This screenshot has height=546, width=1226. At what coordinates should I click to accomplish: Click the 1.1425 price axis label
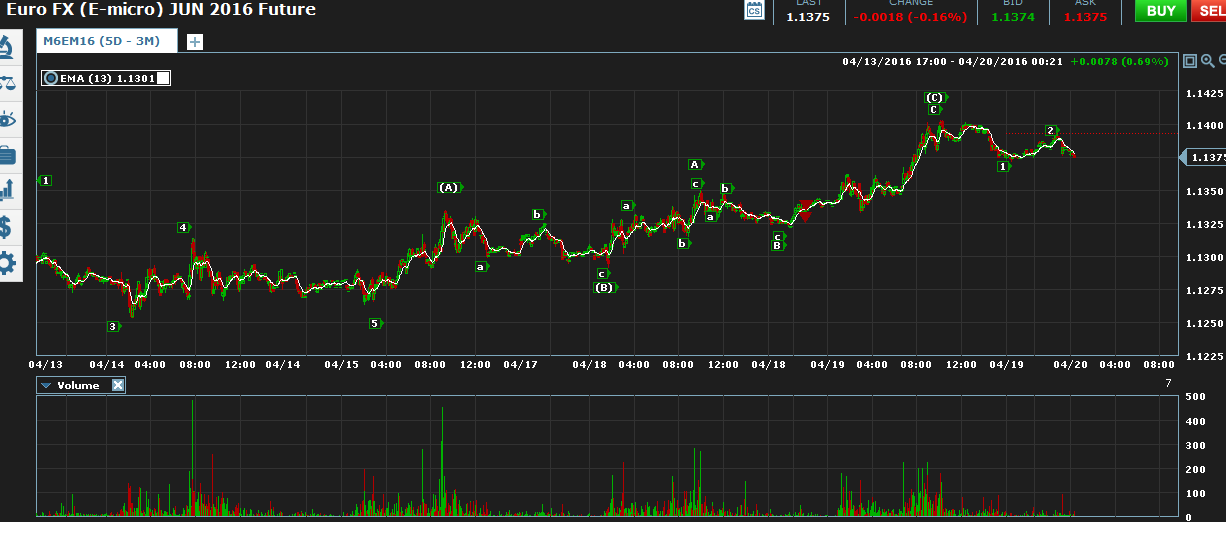1204,94
